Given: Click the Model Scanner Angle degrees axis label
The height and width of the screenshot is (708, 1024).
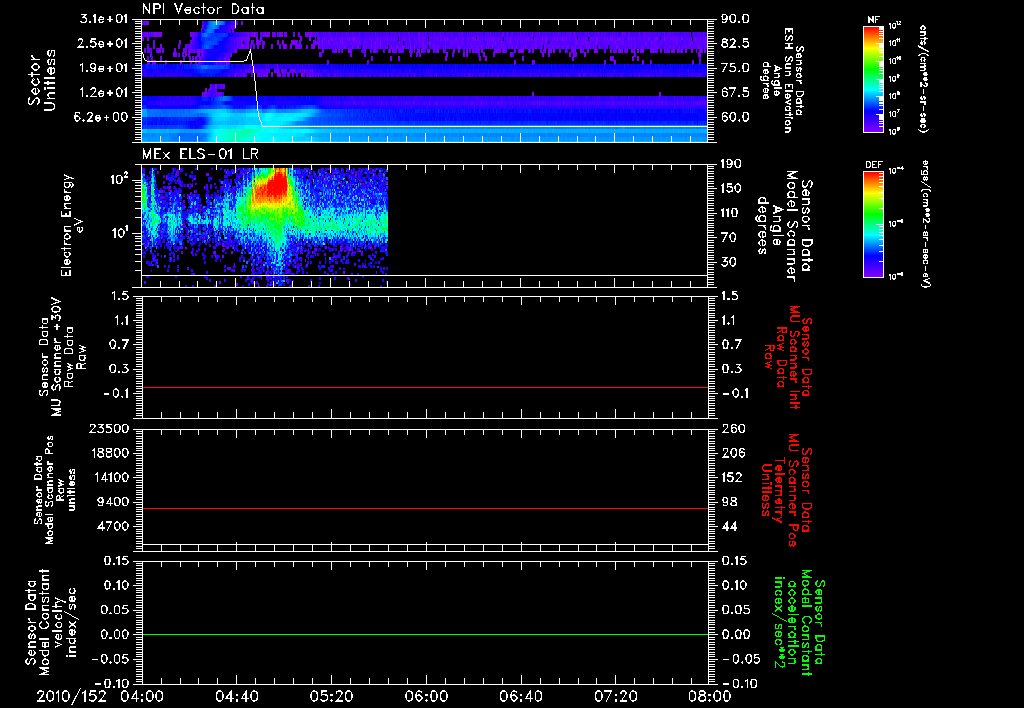Looking at the screenshot, I should click(784, 226).
